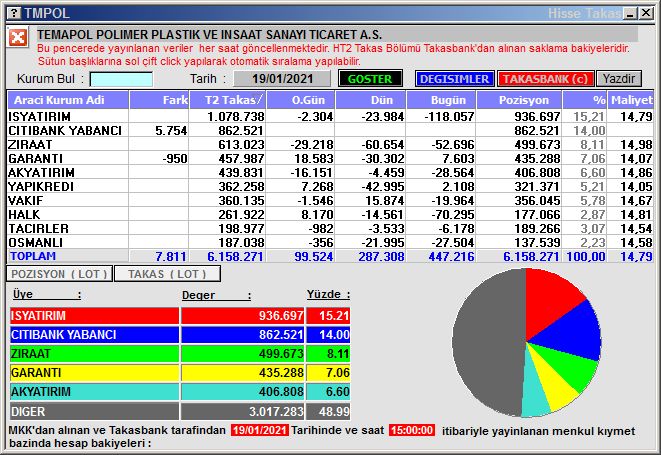
Task: Click the red 15:00:00 time label
Action: point(412,430)
